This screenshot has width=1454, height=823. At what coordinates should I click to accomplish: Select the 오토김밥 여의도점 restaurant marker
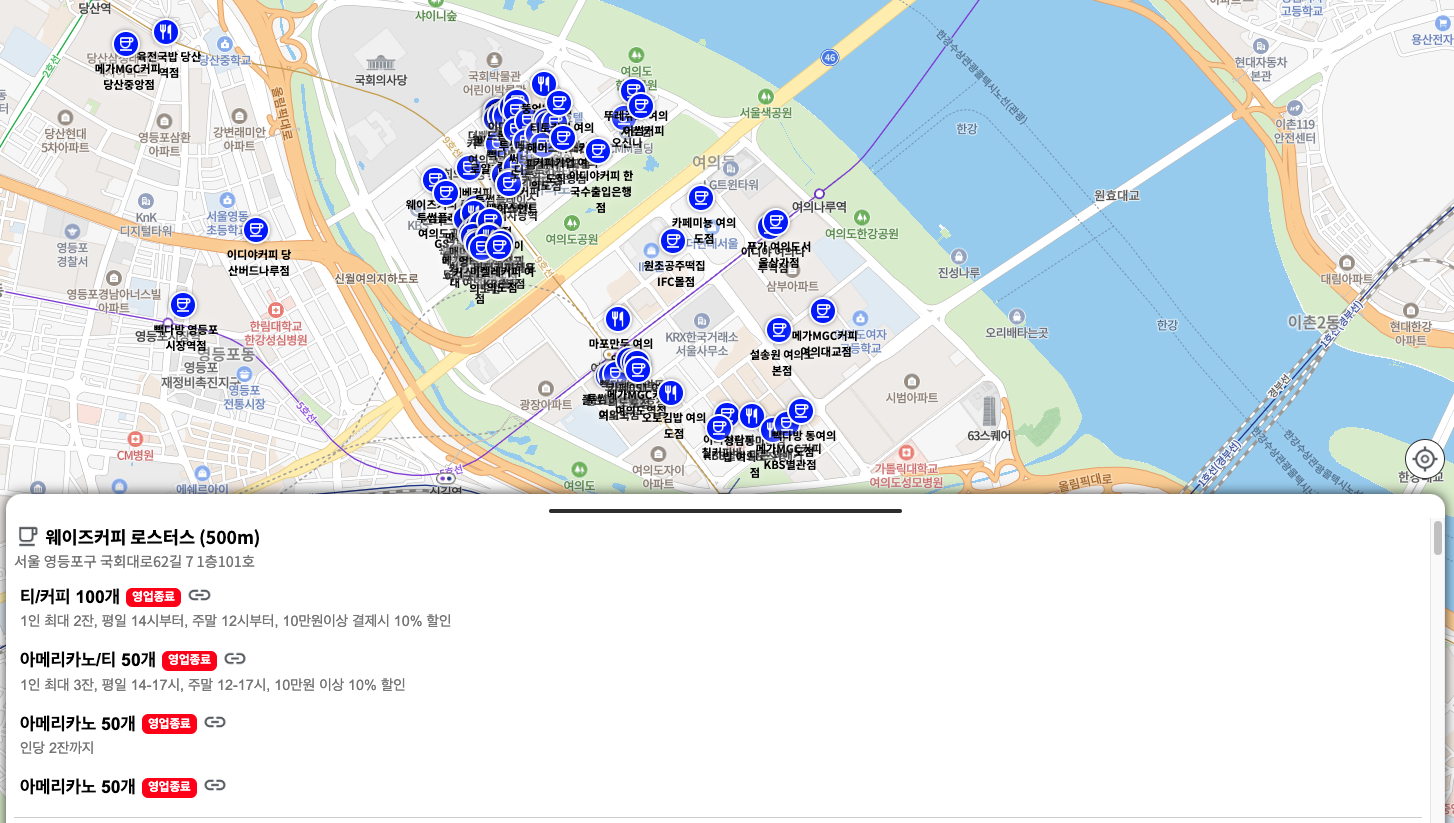[671, 393]
